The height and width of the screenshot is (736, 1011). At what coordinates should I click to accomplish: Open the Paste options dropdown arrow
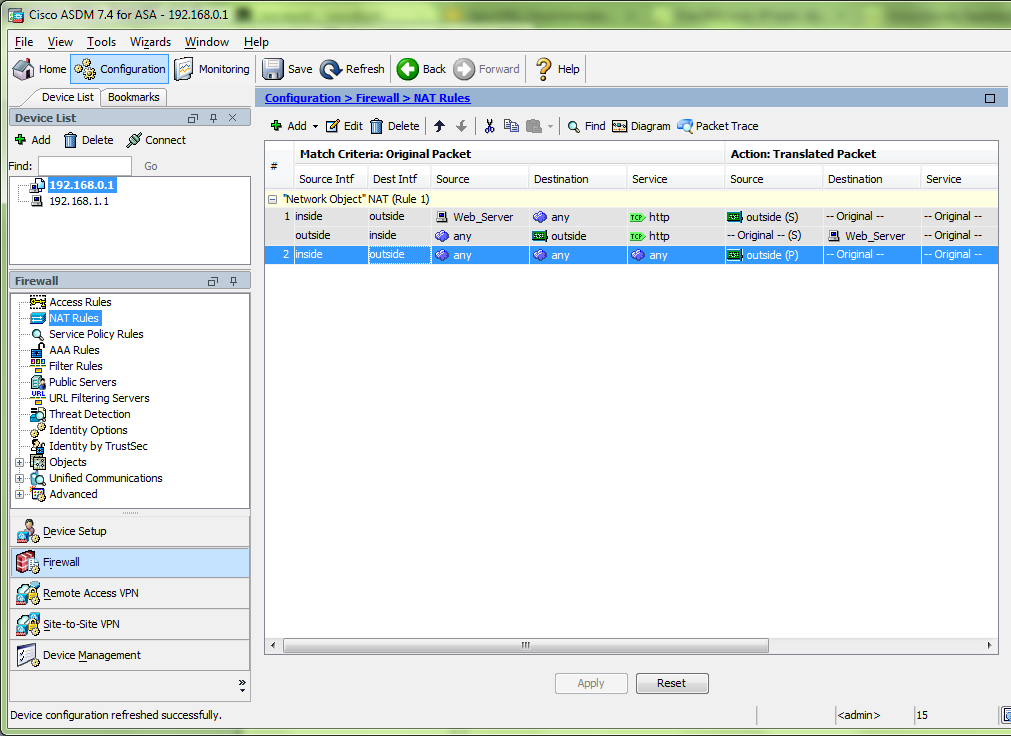(550, 126)
